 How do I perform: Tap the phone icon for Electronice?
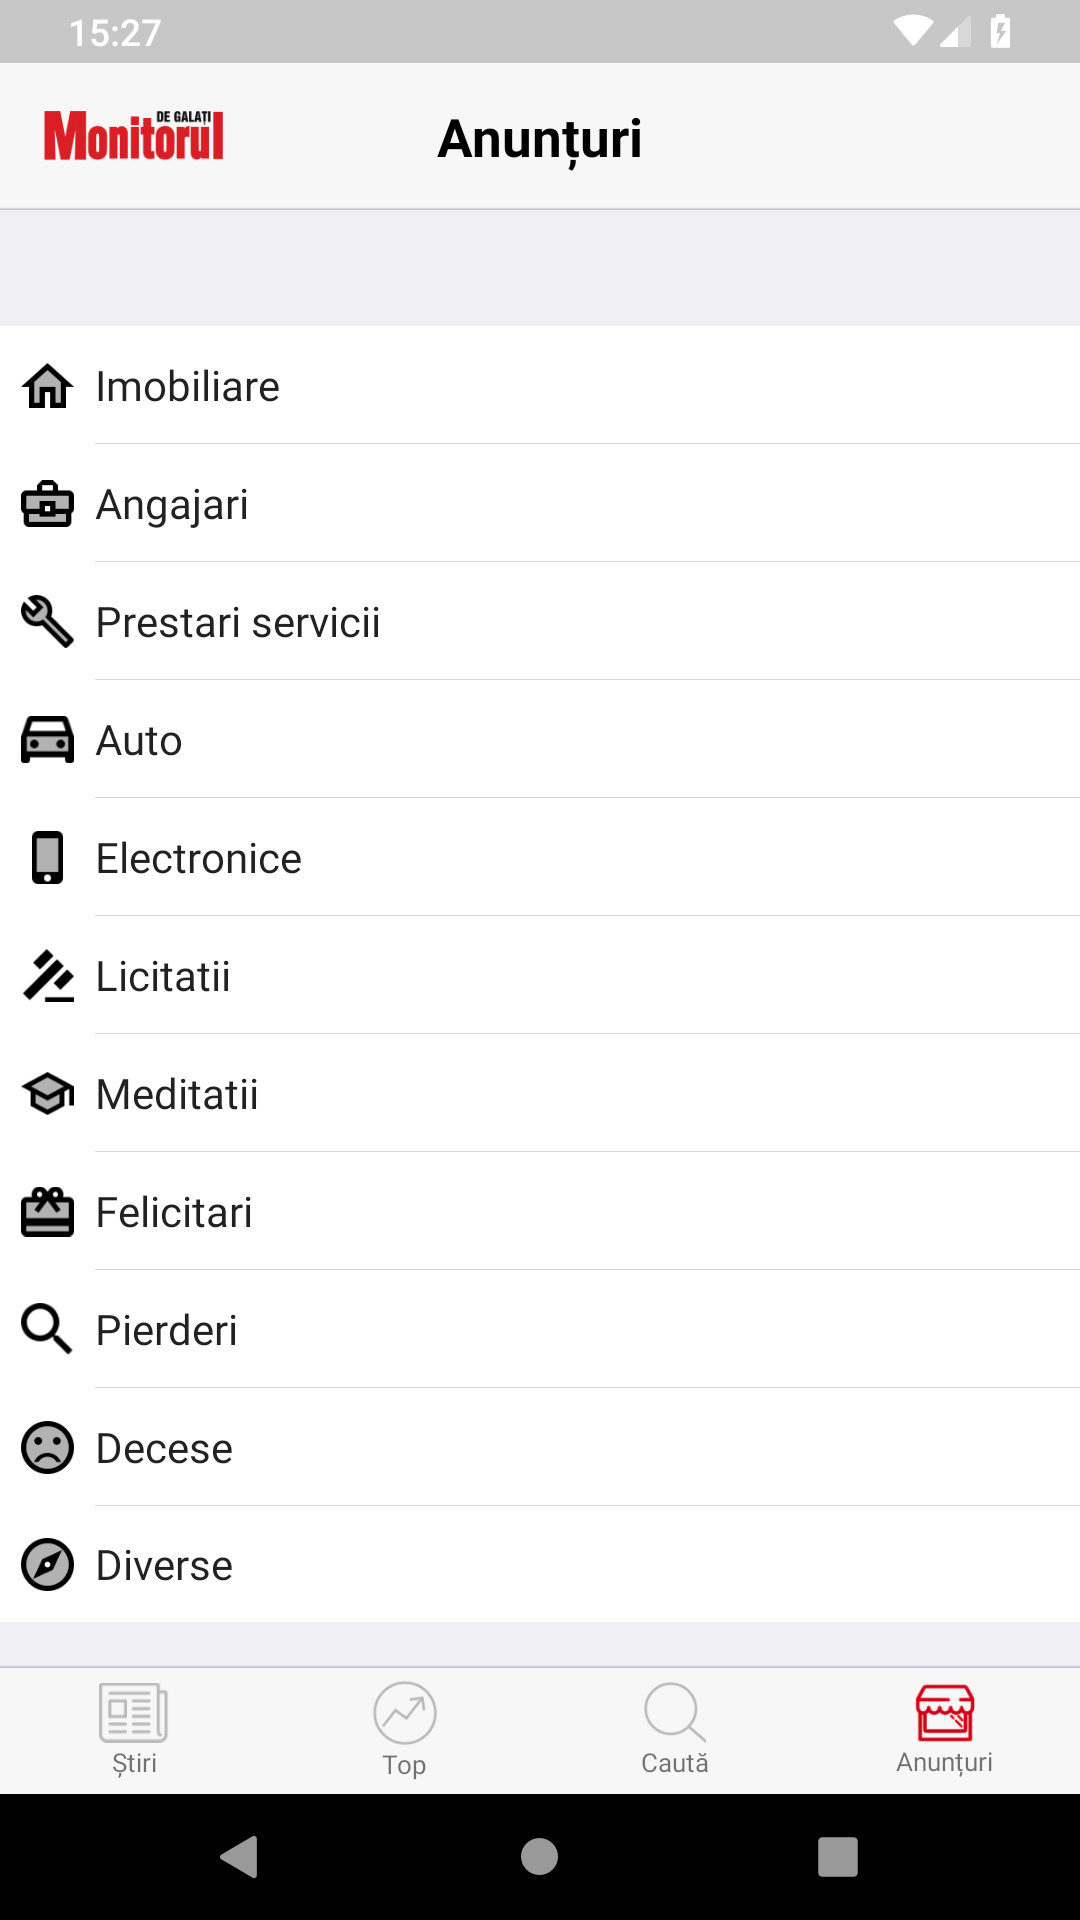pyautogui.click(x=47, y=858)
